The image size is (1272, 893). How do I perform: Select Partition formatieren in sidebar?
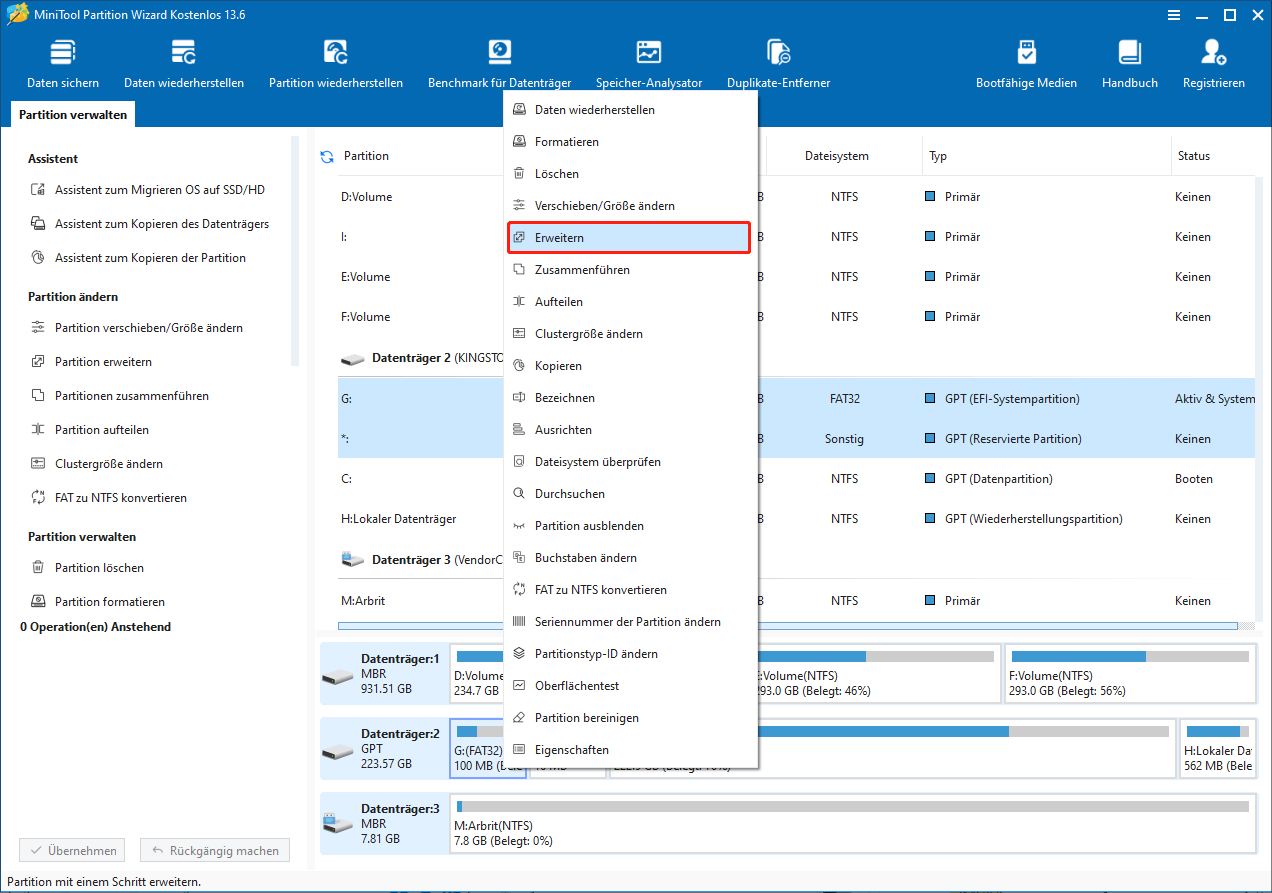click(x=97, y=602)
